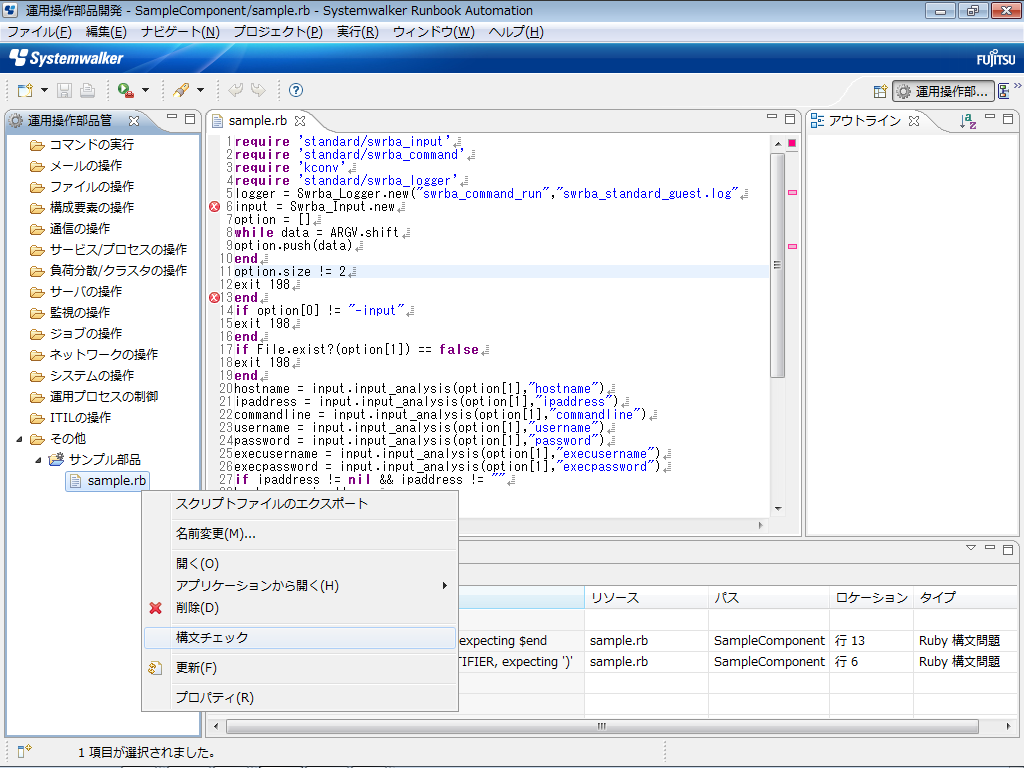Click the Forward navigation arrow icon

point(259,91)
